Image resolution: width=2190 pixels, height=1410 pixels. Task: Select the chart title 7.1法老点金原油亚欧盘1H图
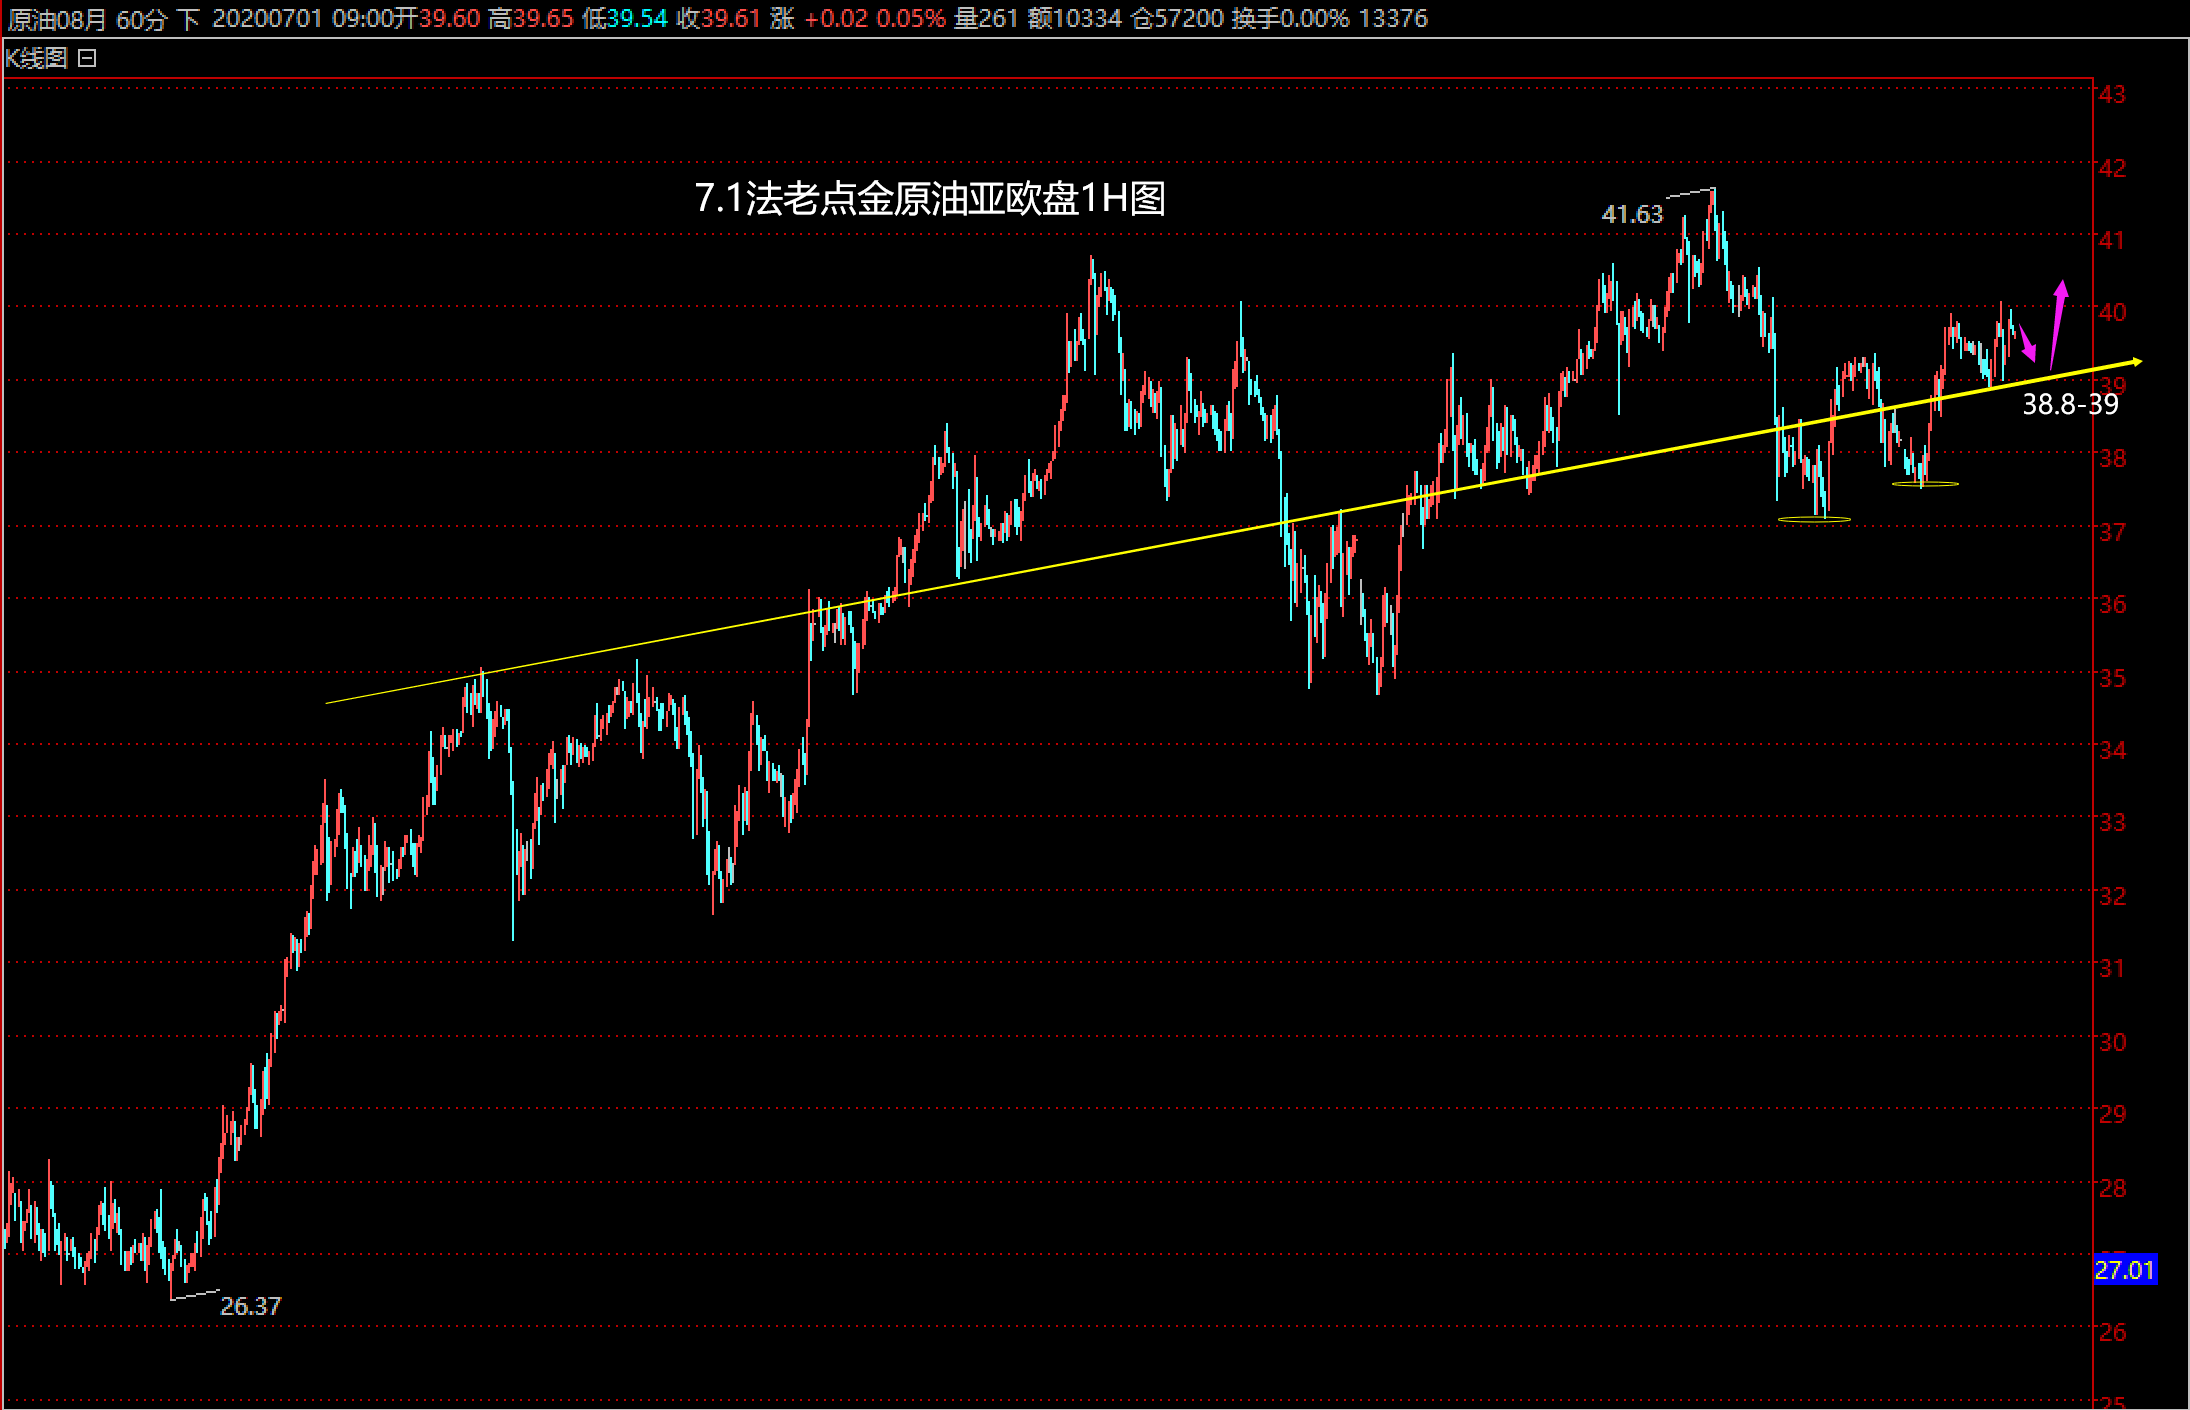(930, 198)
